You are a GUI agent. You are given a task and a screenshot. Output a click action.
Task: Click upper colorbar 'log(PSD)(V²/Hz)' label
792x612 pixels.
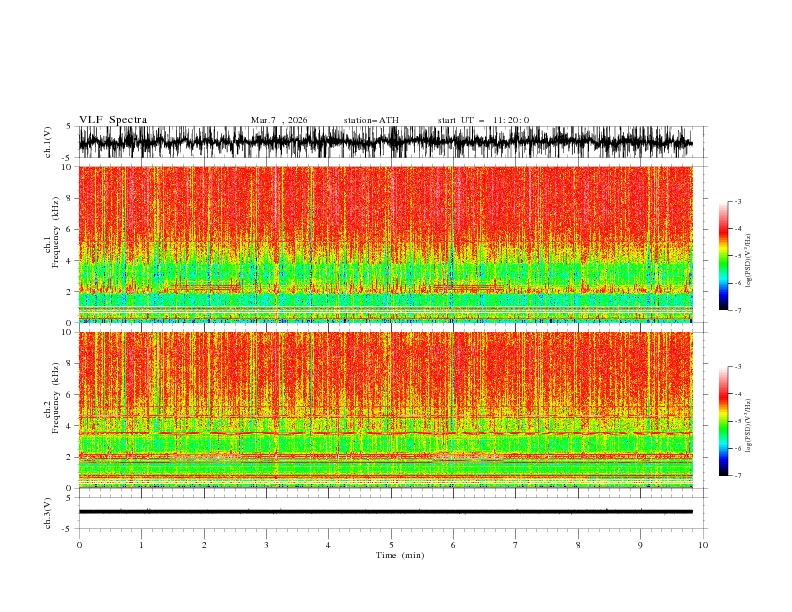click(749, 261)
